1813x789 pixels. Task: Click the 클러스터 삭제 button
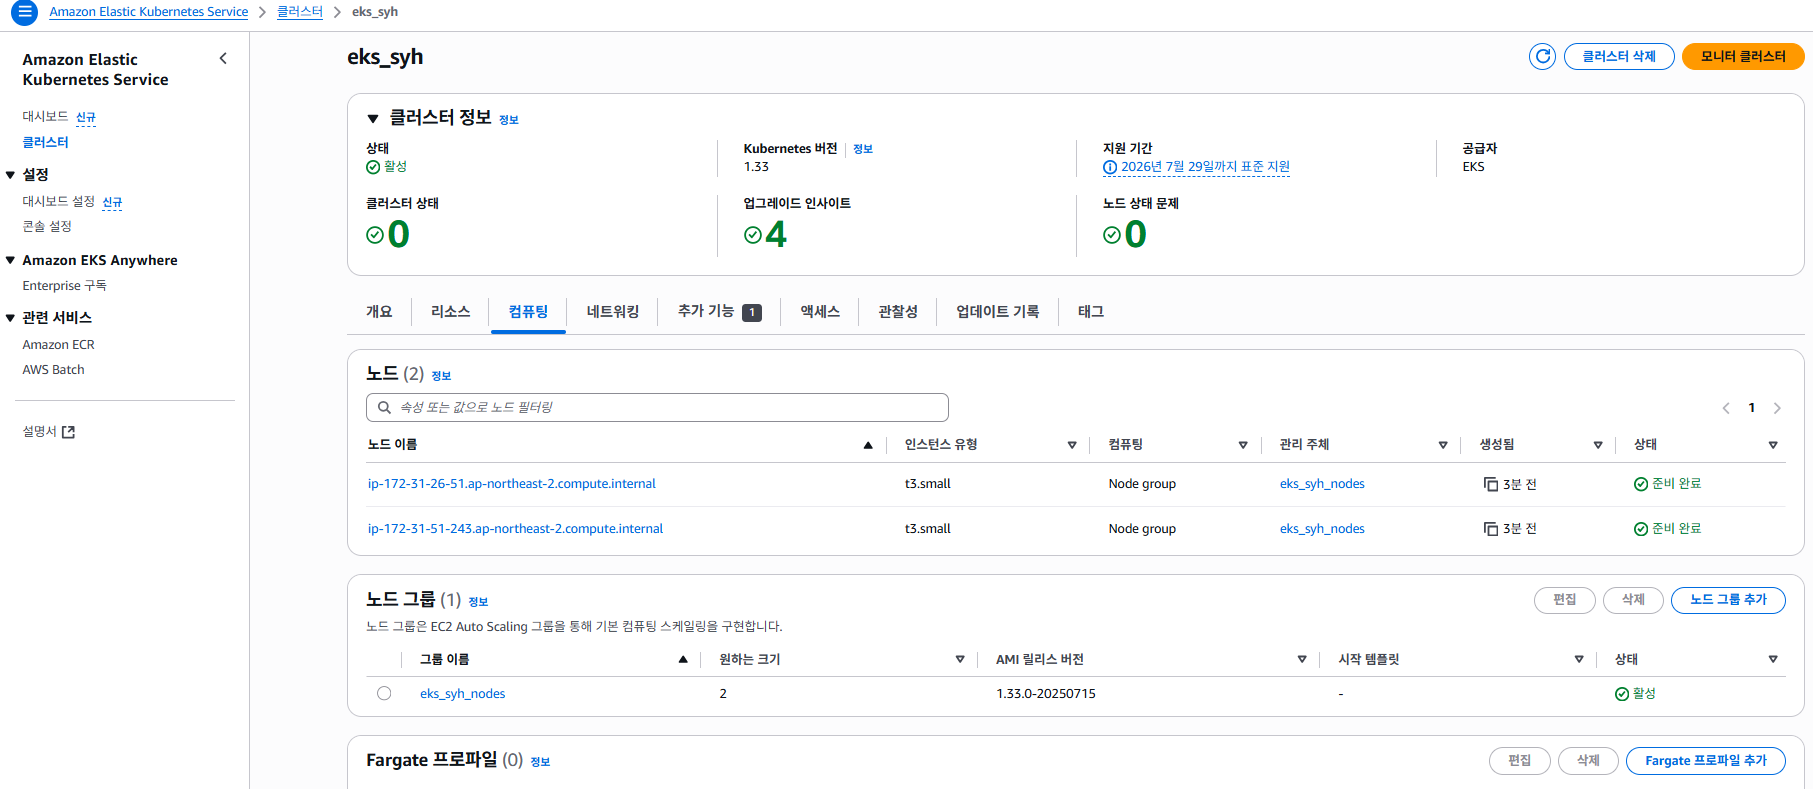1619,56
